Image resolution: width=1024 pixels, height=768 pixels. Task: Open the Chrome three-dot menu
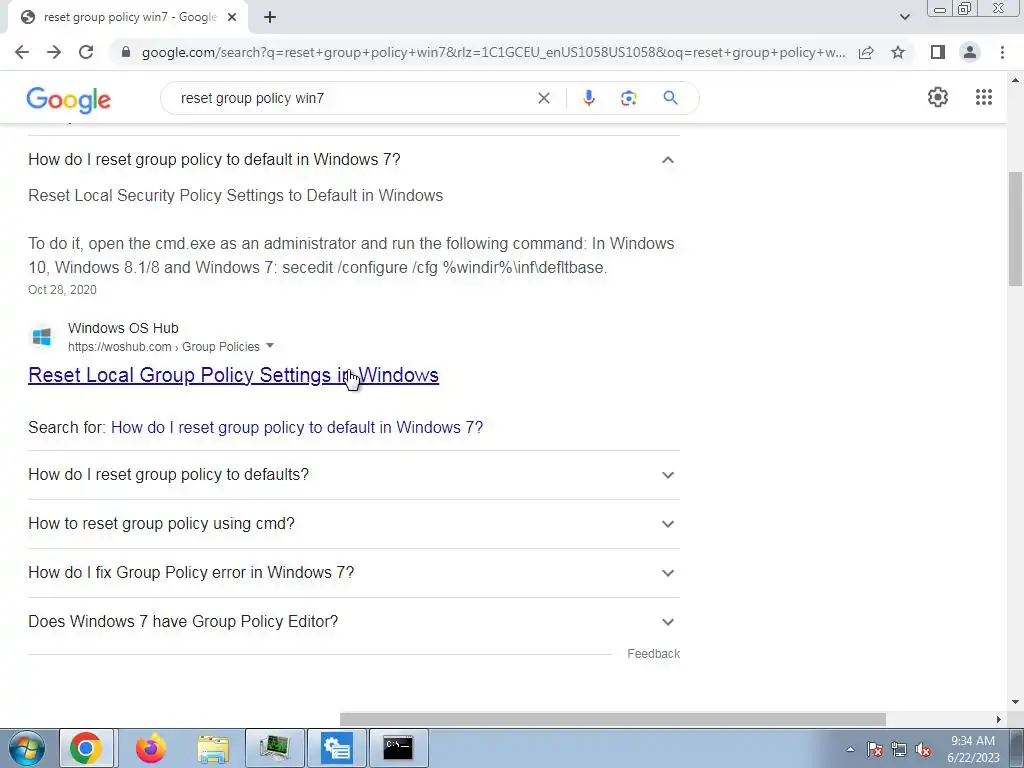pos(1002,52)
